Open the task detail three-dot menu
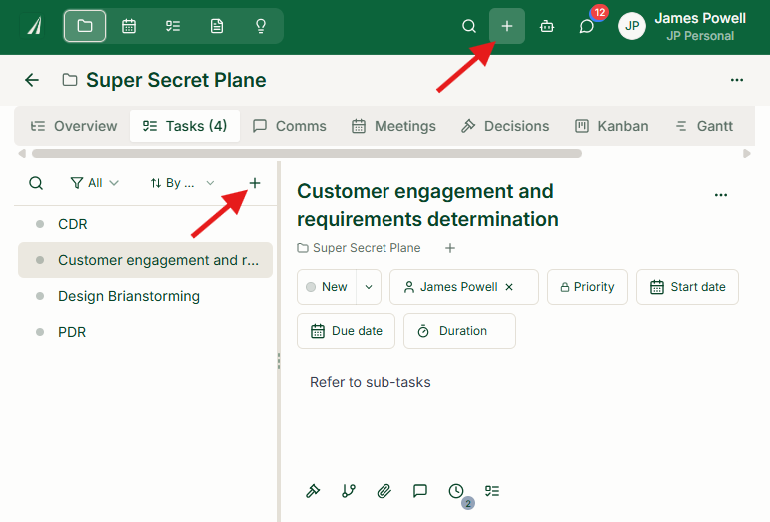The height and width of the screenshot is (522, 770). [x=720, y=195]
